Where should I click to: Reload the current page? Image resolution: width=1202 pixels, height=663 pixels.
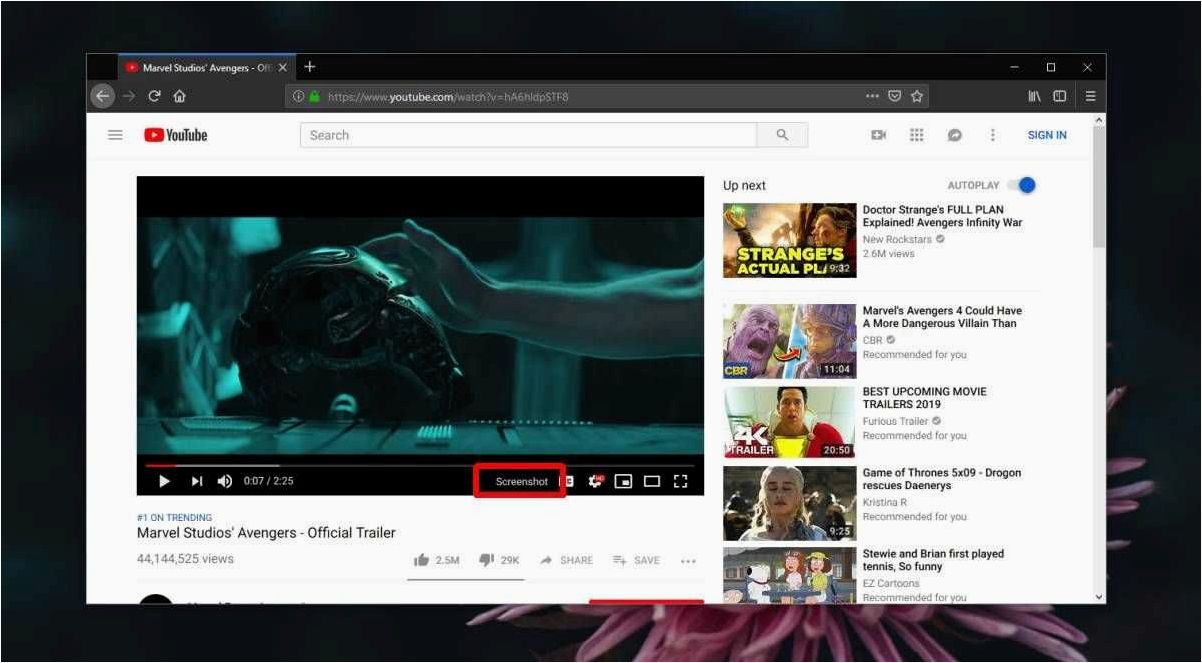(155, 96)
